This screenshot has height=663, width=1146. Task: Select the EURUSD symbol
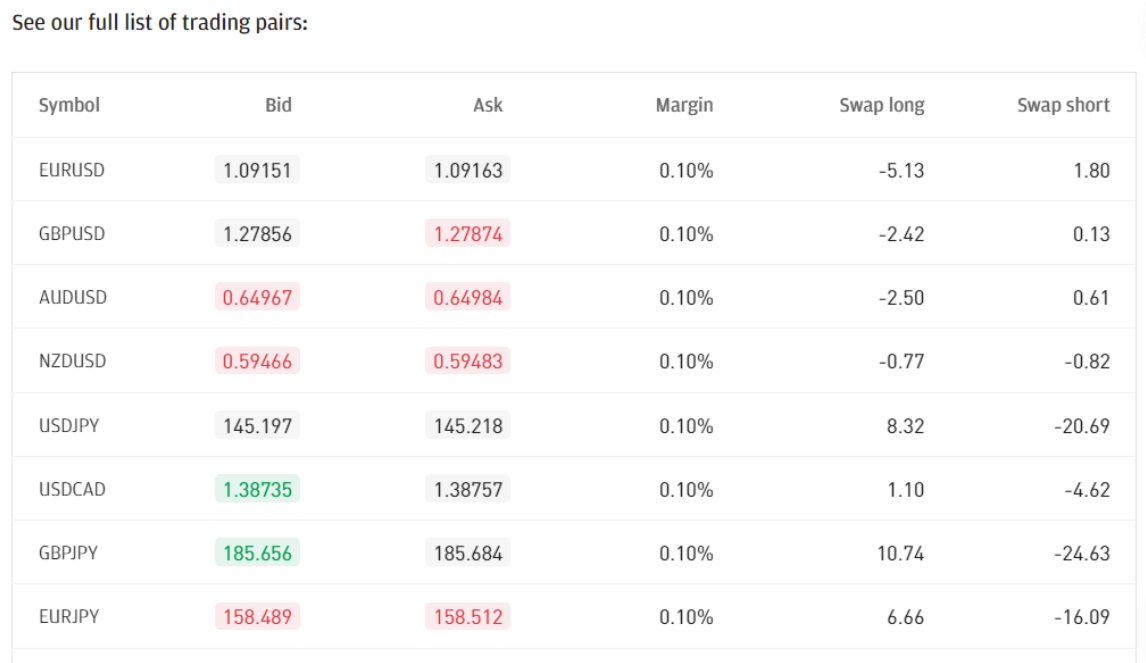click(x=72, y=170)
